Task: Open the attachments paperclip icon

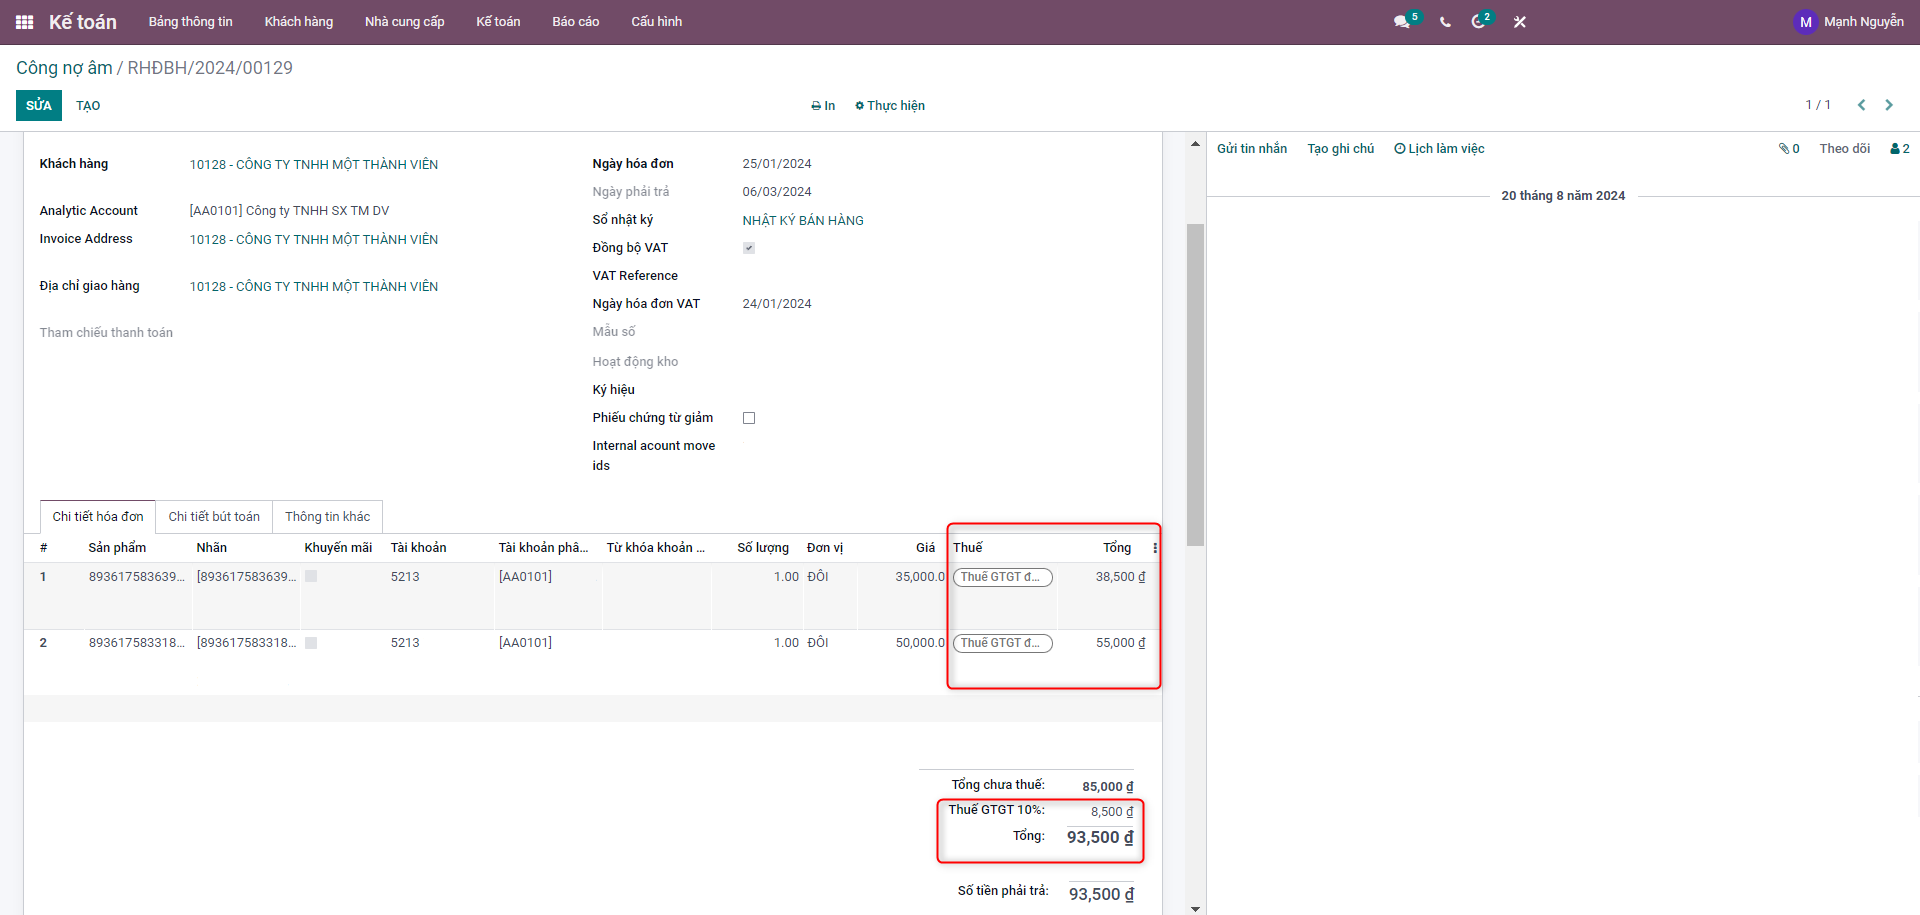Action: [x=1788, y=149]
